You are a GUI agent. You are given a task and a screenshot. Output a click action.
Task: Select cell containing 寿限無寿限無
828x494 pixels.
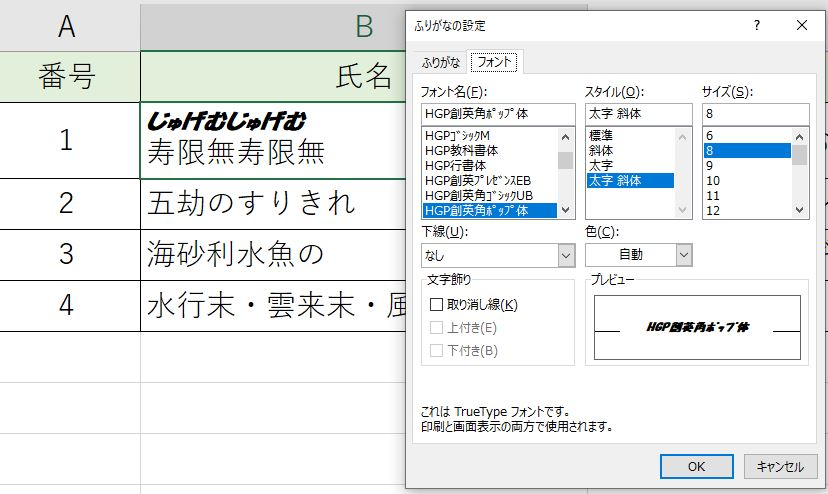click(x=272, y=140)
